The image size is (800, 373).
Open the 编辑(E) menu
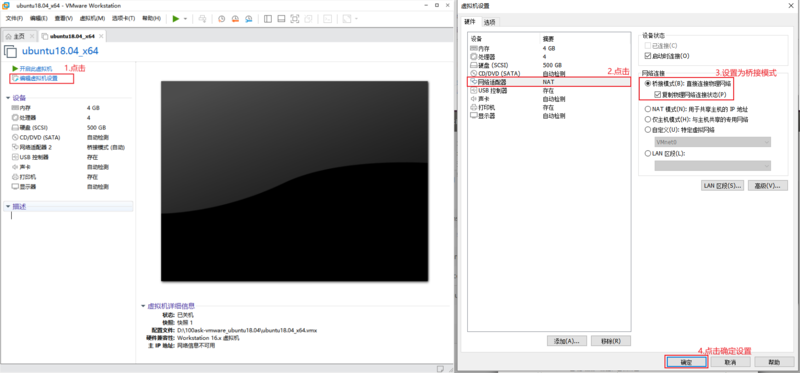point(39,18)
